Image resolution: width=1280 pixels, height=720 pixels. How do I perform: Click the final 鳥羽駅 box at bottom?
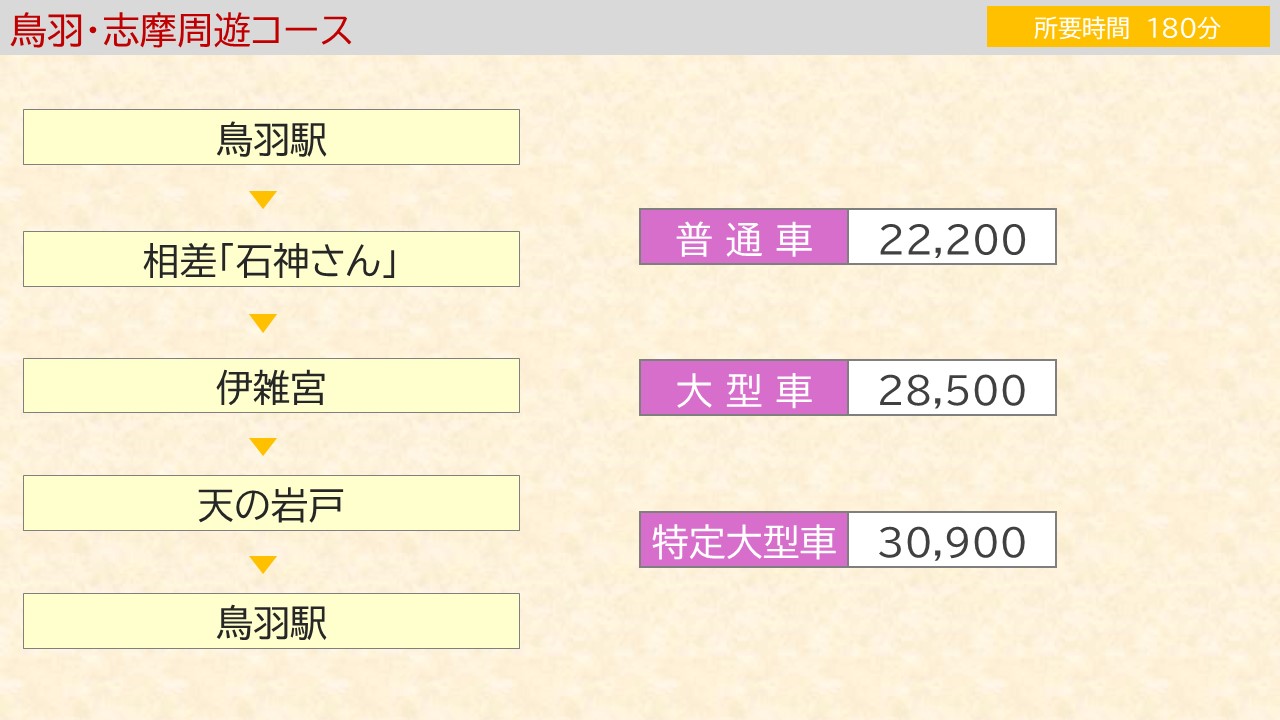(x=271, y=621)
